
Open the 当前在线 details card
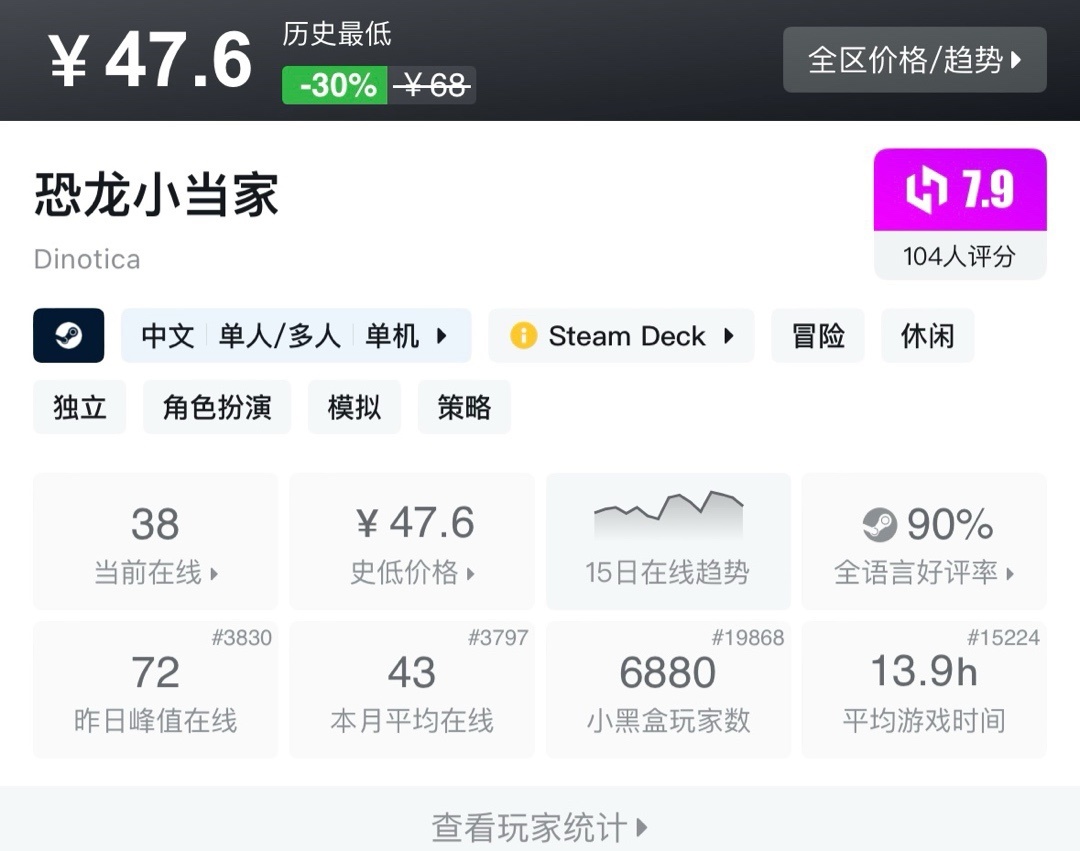coord(156,541)
